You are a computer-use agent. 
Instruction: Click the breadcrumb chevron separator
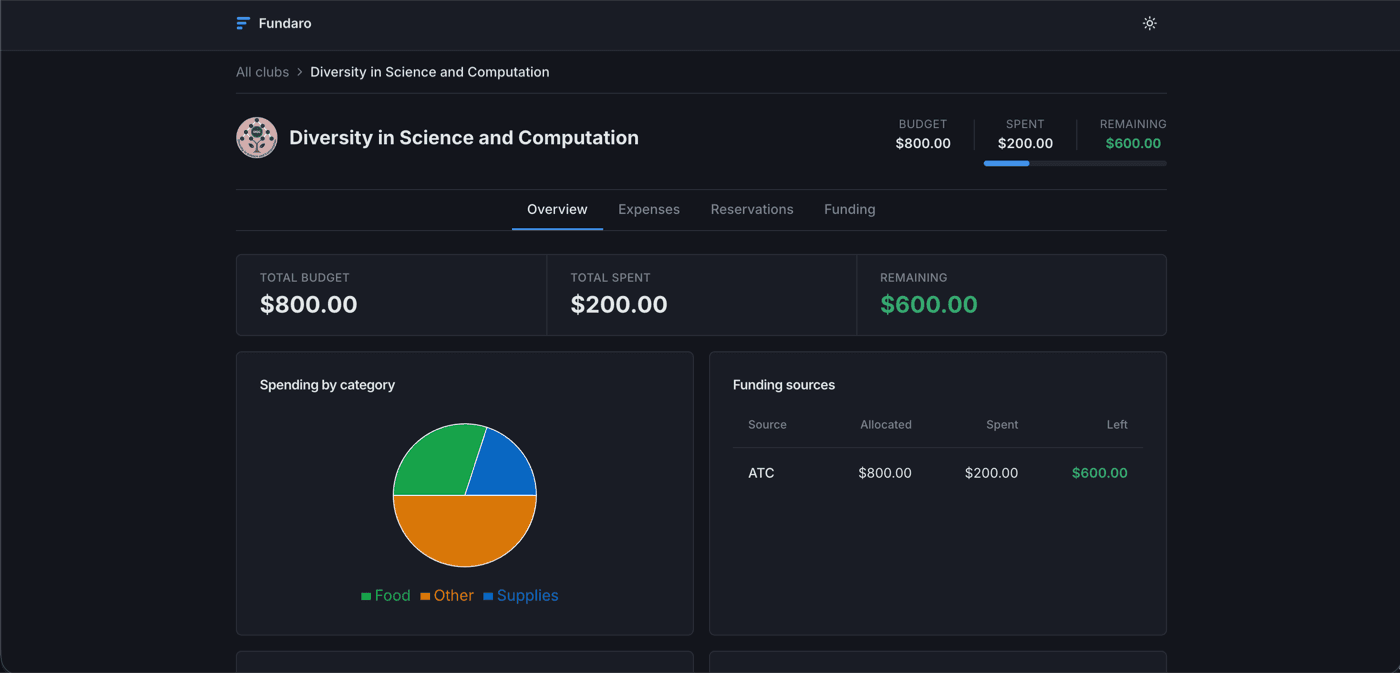click(299, 72)
